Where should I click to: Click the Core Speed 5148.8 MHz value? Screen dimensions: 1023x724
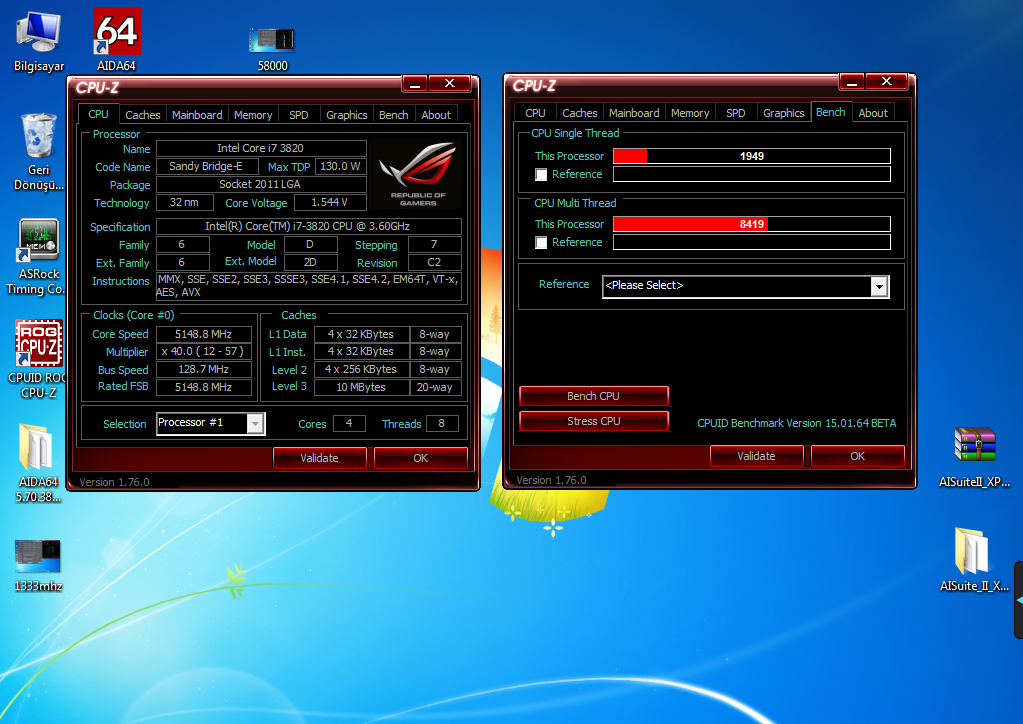204,334
